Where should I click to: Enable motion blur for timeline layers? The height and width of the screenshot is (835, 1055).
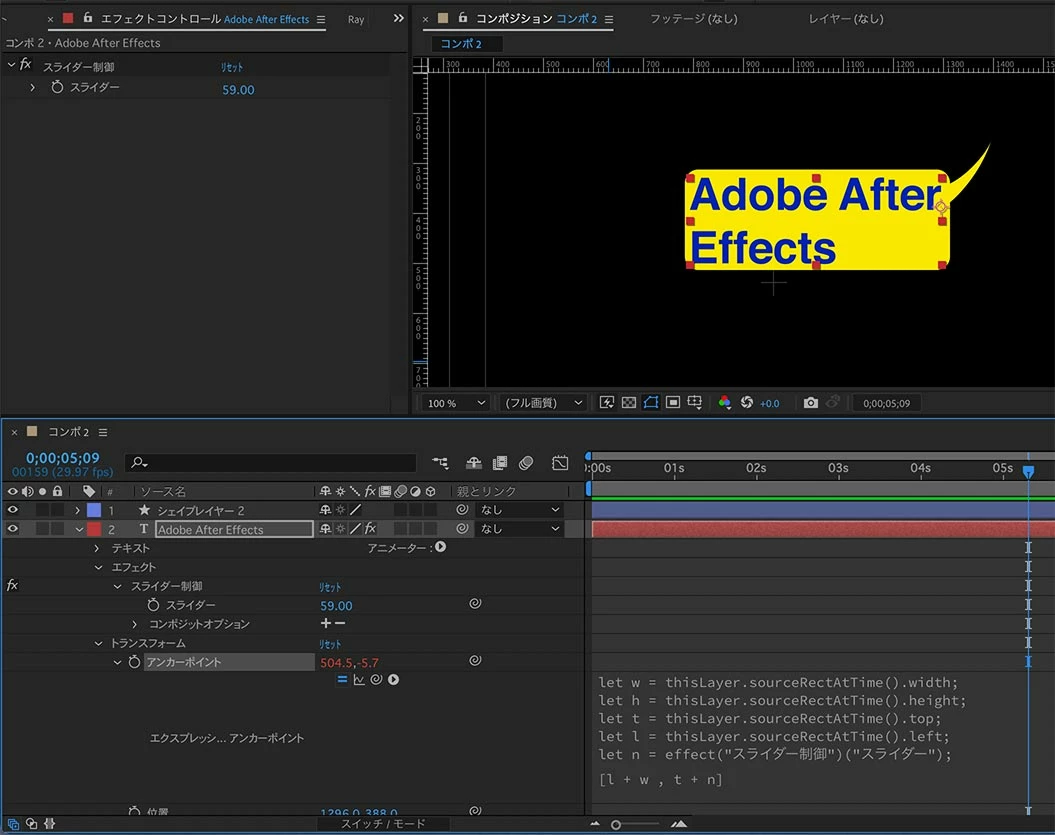coord(526,462)
